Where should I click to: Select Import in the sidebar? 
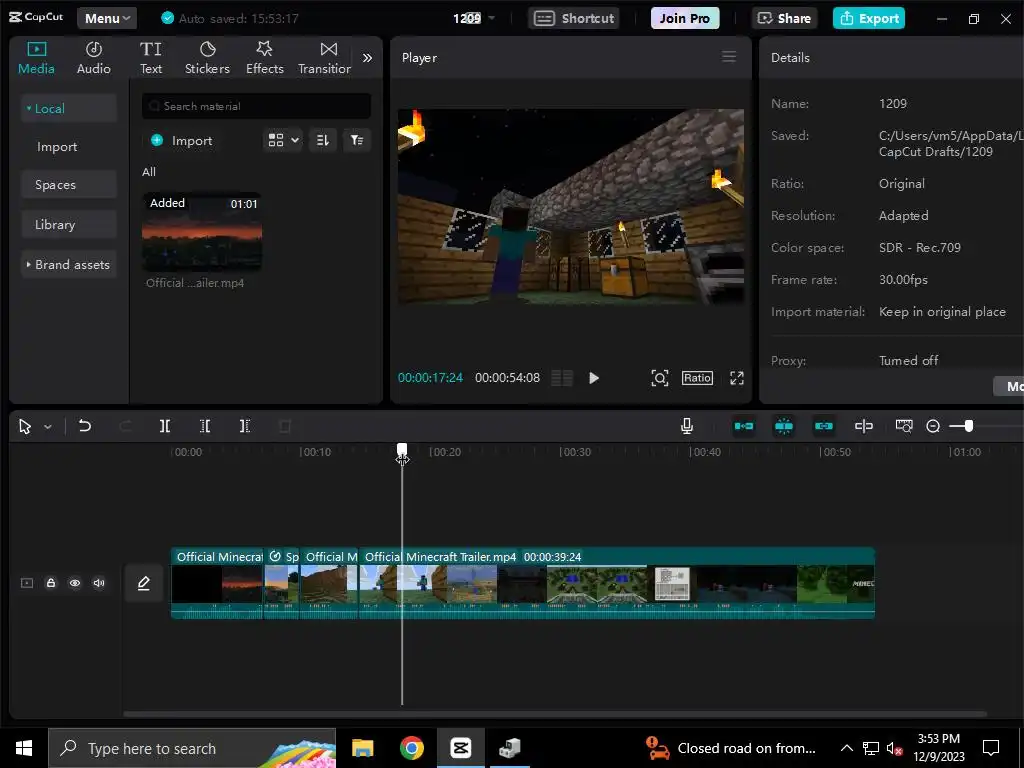(x=57, y=147)
